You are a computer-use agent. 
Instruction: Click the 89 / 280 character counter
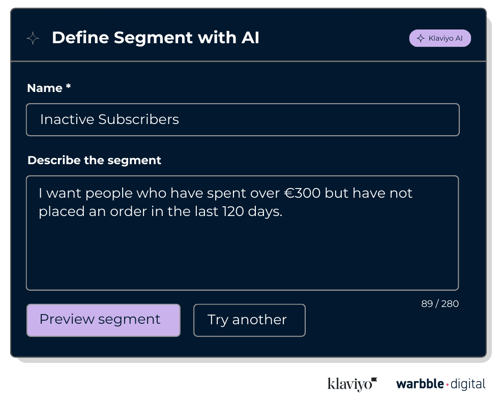coord(440,304)
